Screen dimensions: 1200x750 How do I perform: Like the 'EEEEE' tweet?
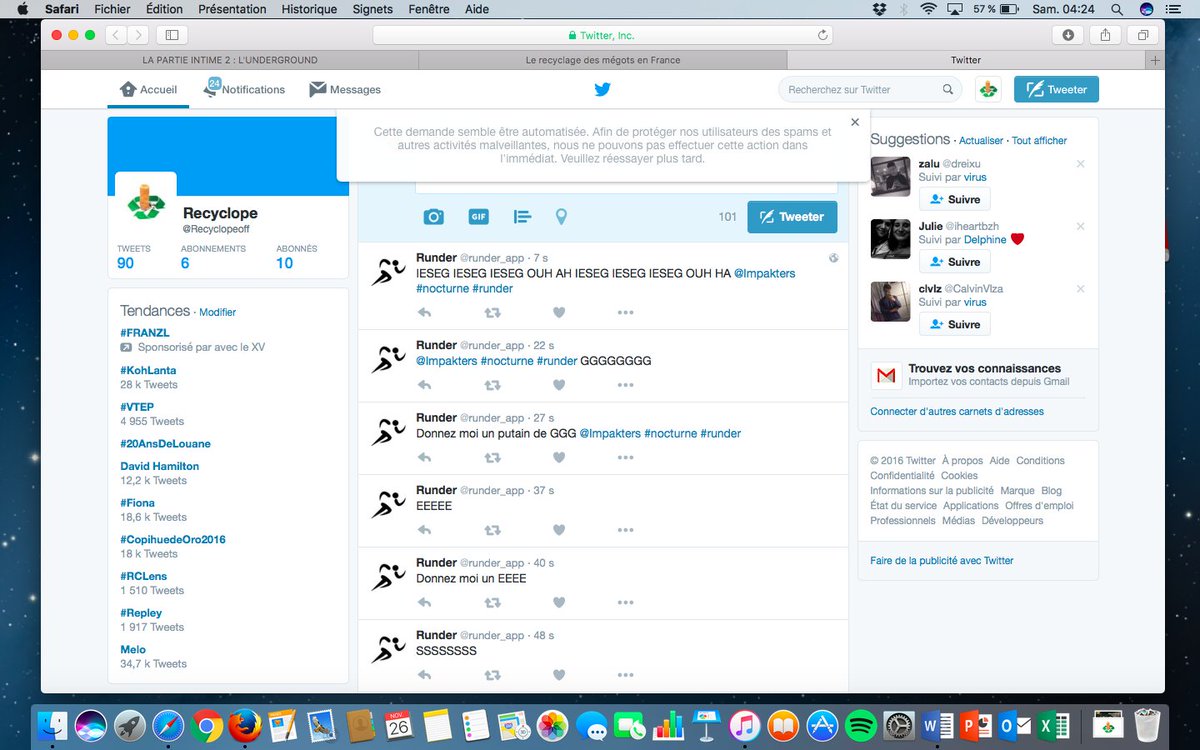tap(559, 530)
